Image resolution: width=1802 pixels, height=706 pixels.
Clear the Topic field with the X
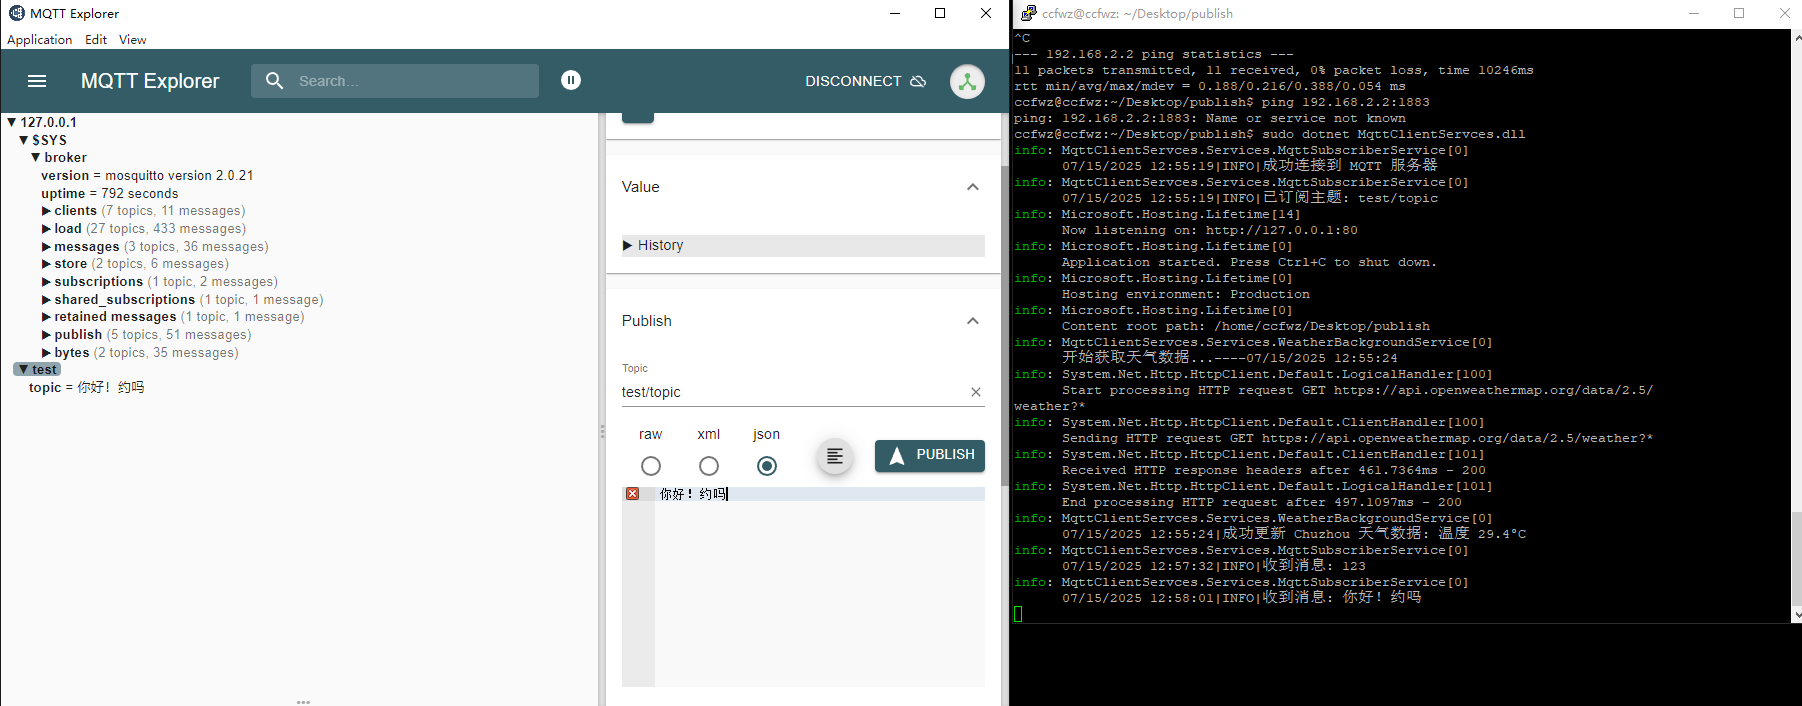click(x=976, y=392)
